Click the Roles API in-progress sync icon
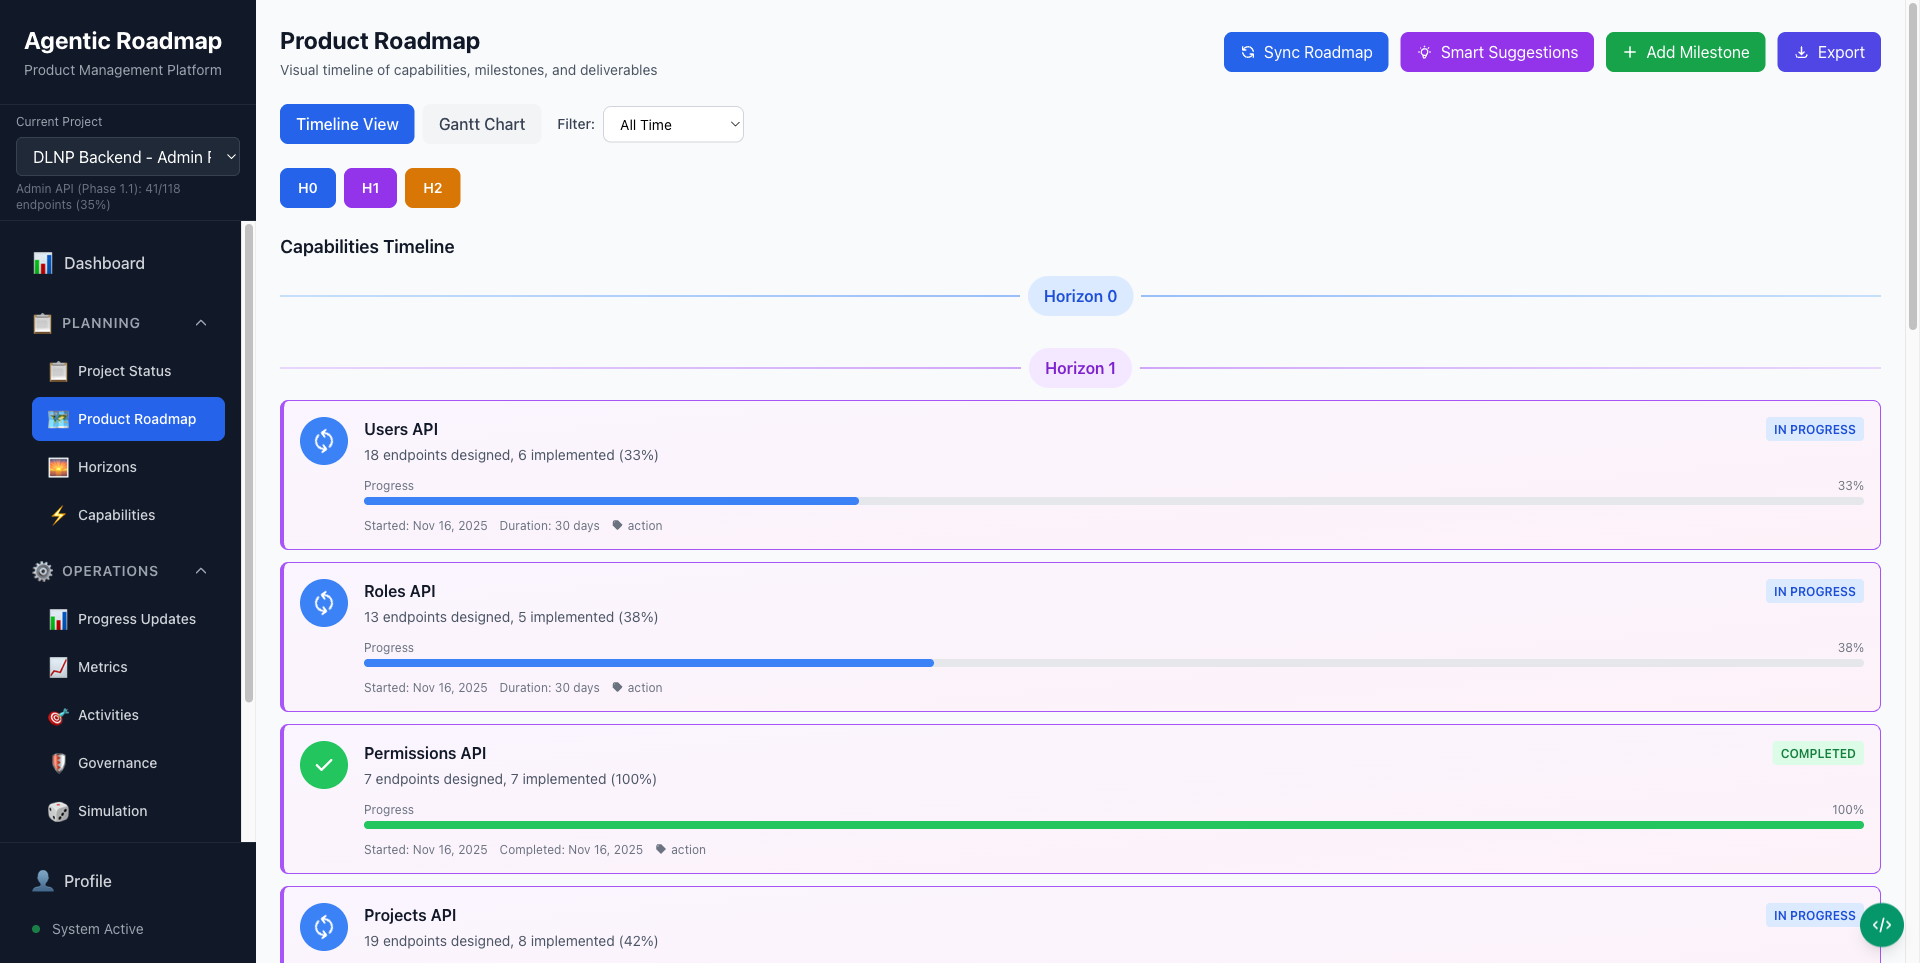The height and width of the screenshot is (963, 1920). tap(324, 603)
